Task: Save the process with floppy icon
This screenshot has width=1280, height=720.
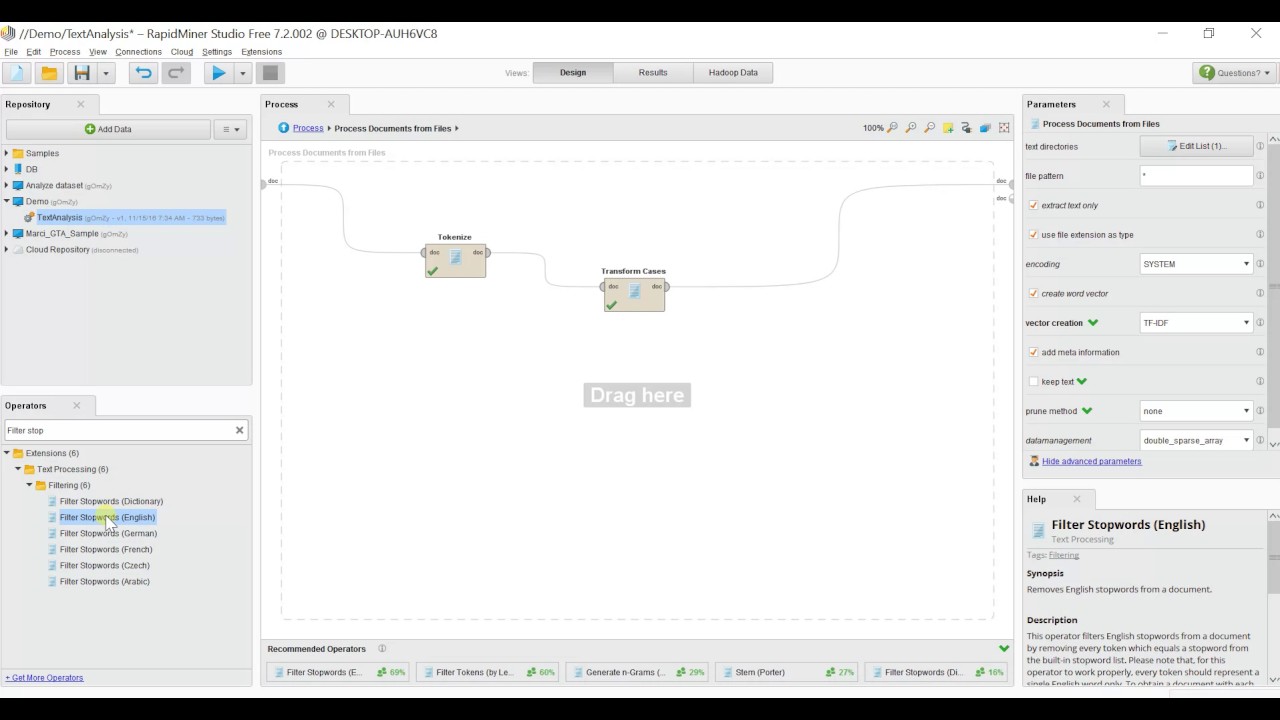Action: [x=82, y=73]
